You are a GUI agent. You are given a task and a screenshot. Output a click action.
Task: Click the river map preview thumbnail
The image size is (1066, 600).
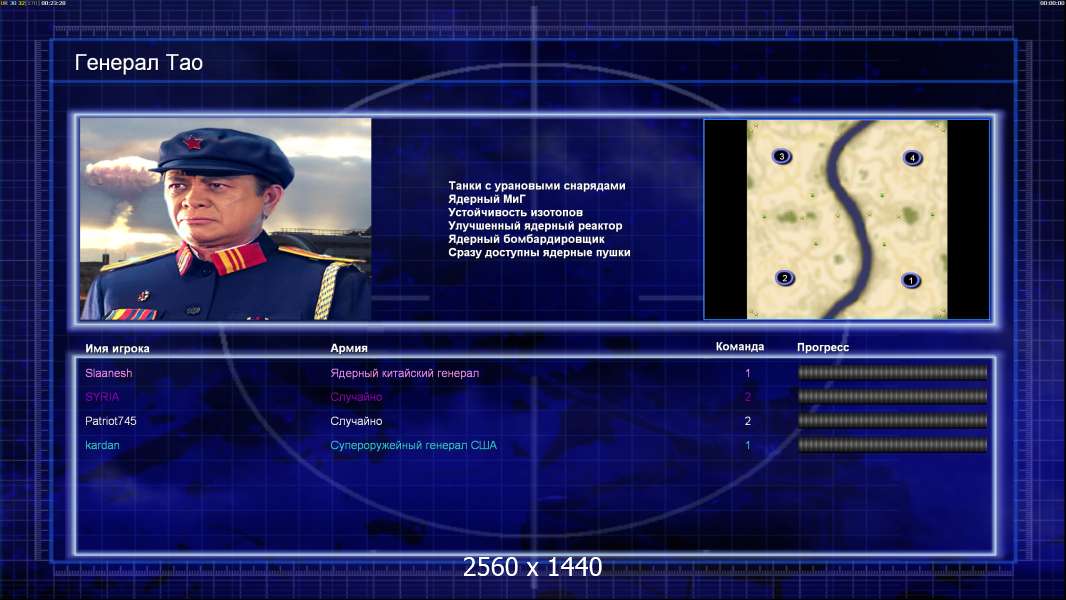(x=846, y=219)
